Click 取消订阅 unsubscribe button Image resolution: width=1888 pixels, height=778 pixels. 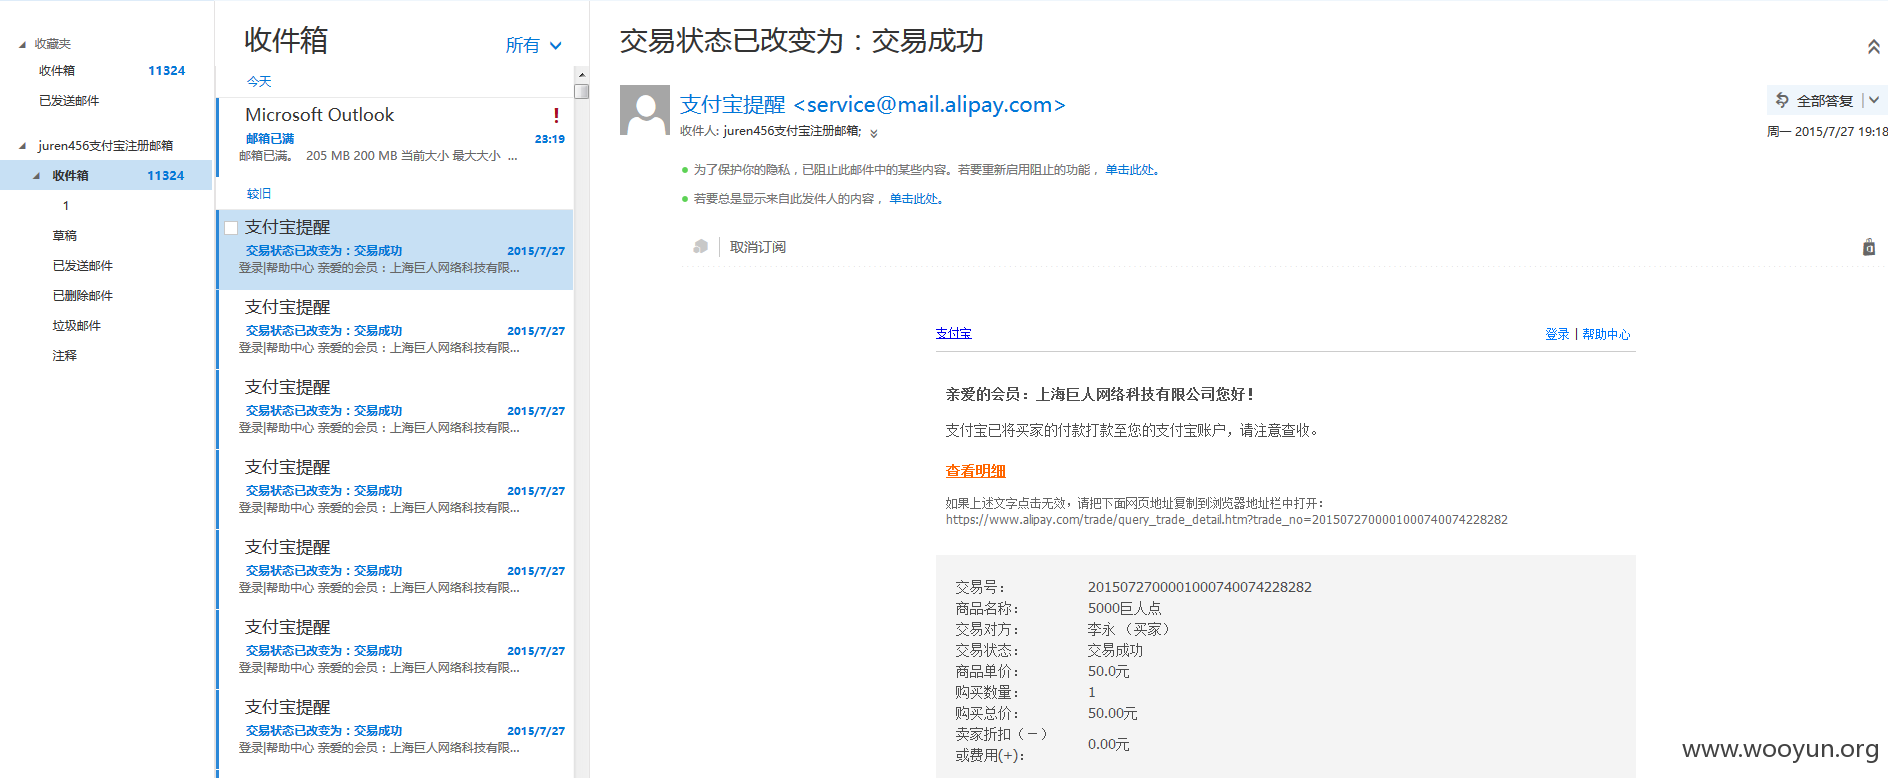point(757,247)
